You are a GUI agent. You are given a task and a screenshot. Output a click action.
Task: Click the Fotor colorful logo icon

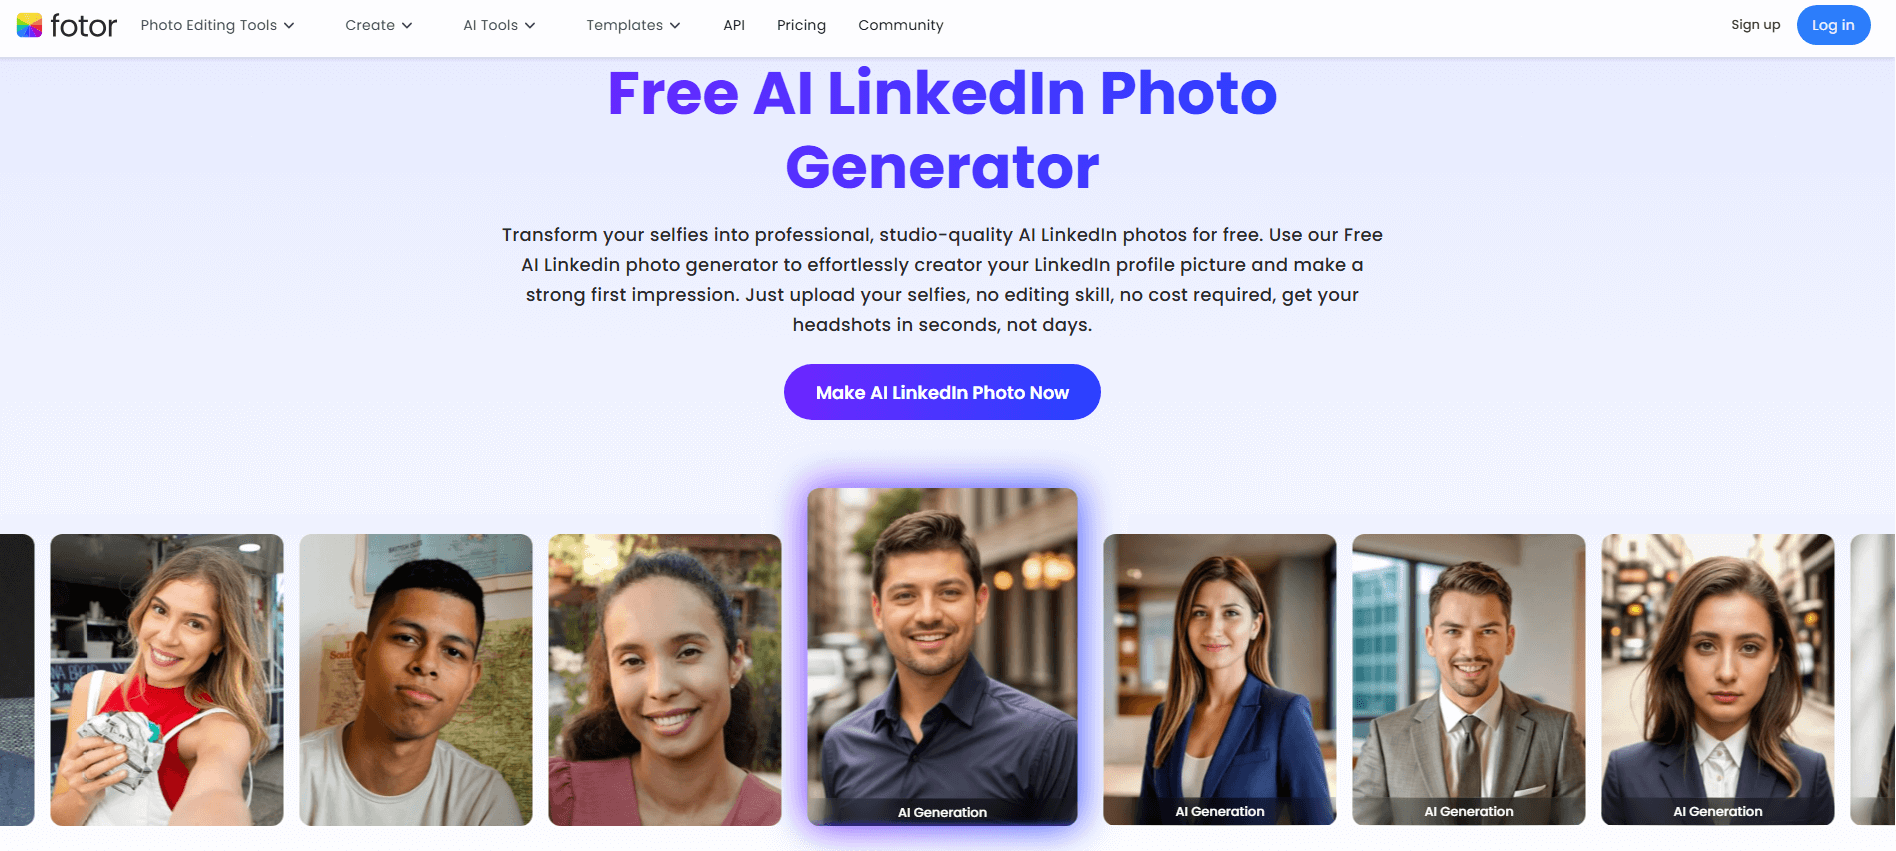point(29,25)
